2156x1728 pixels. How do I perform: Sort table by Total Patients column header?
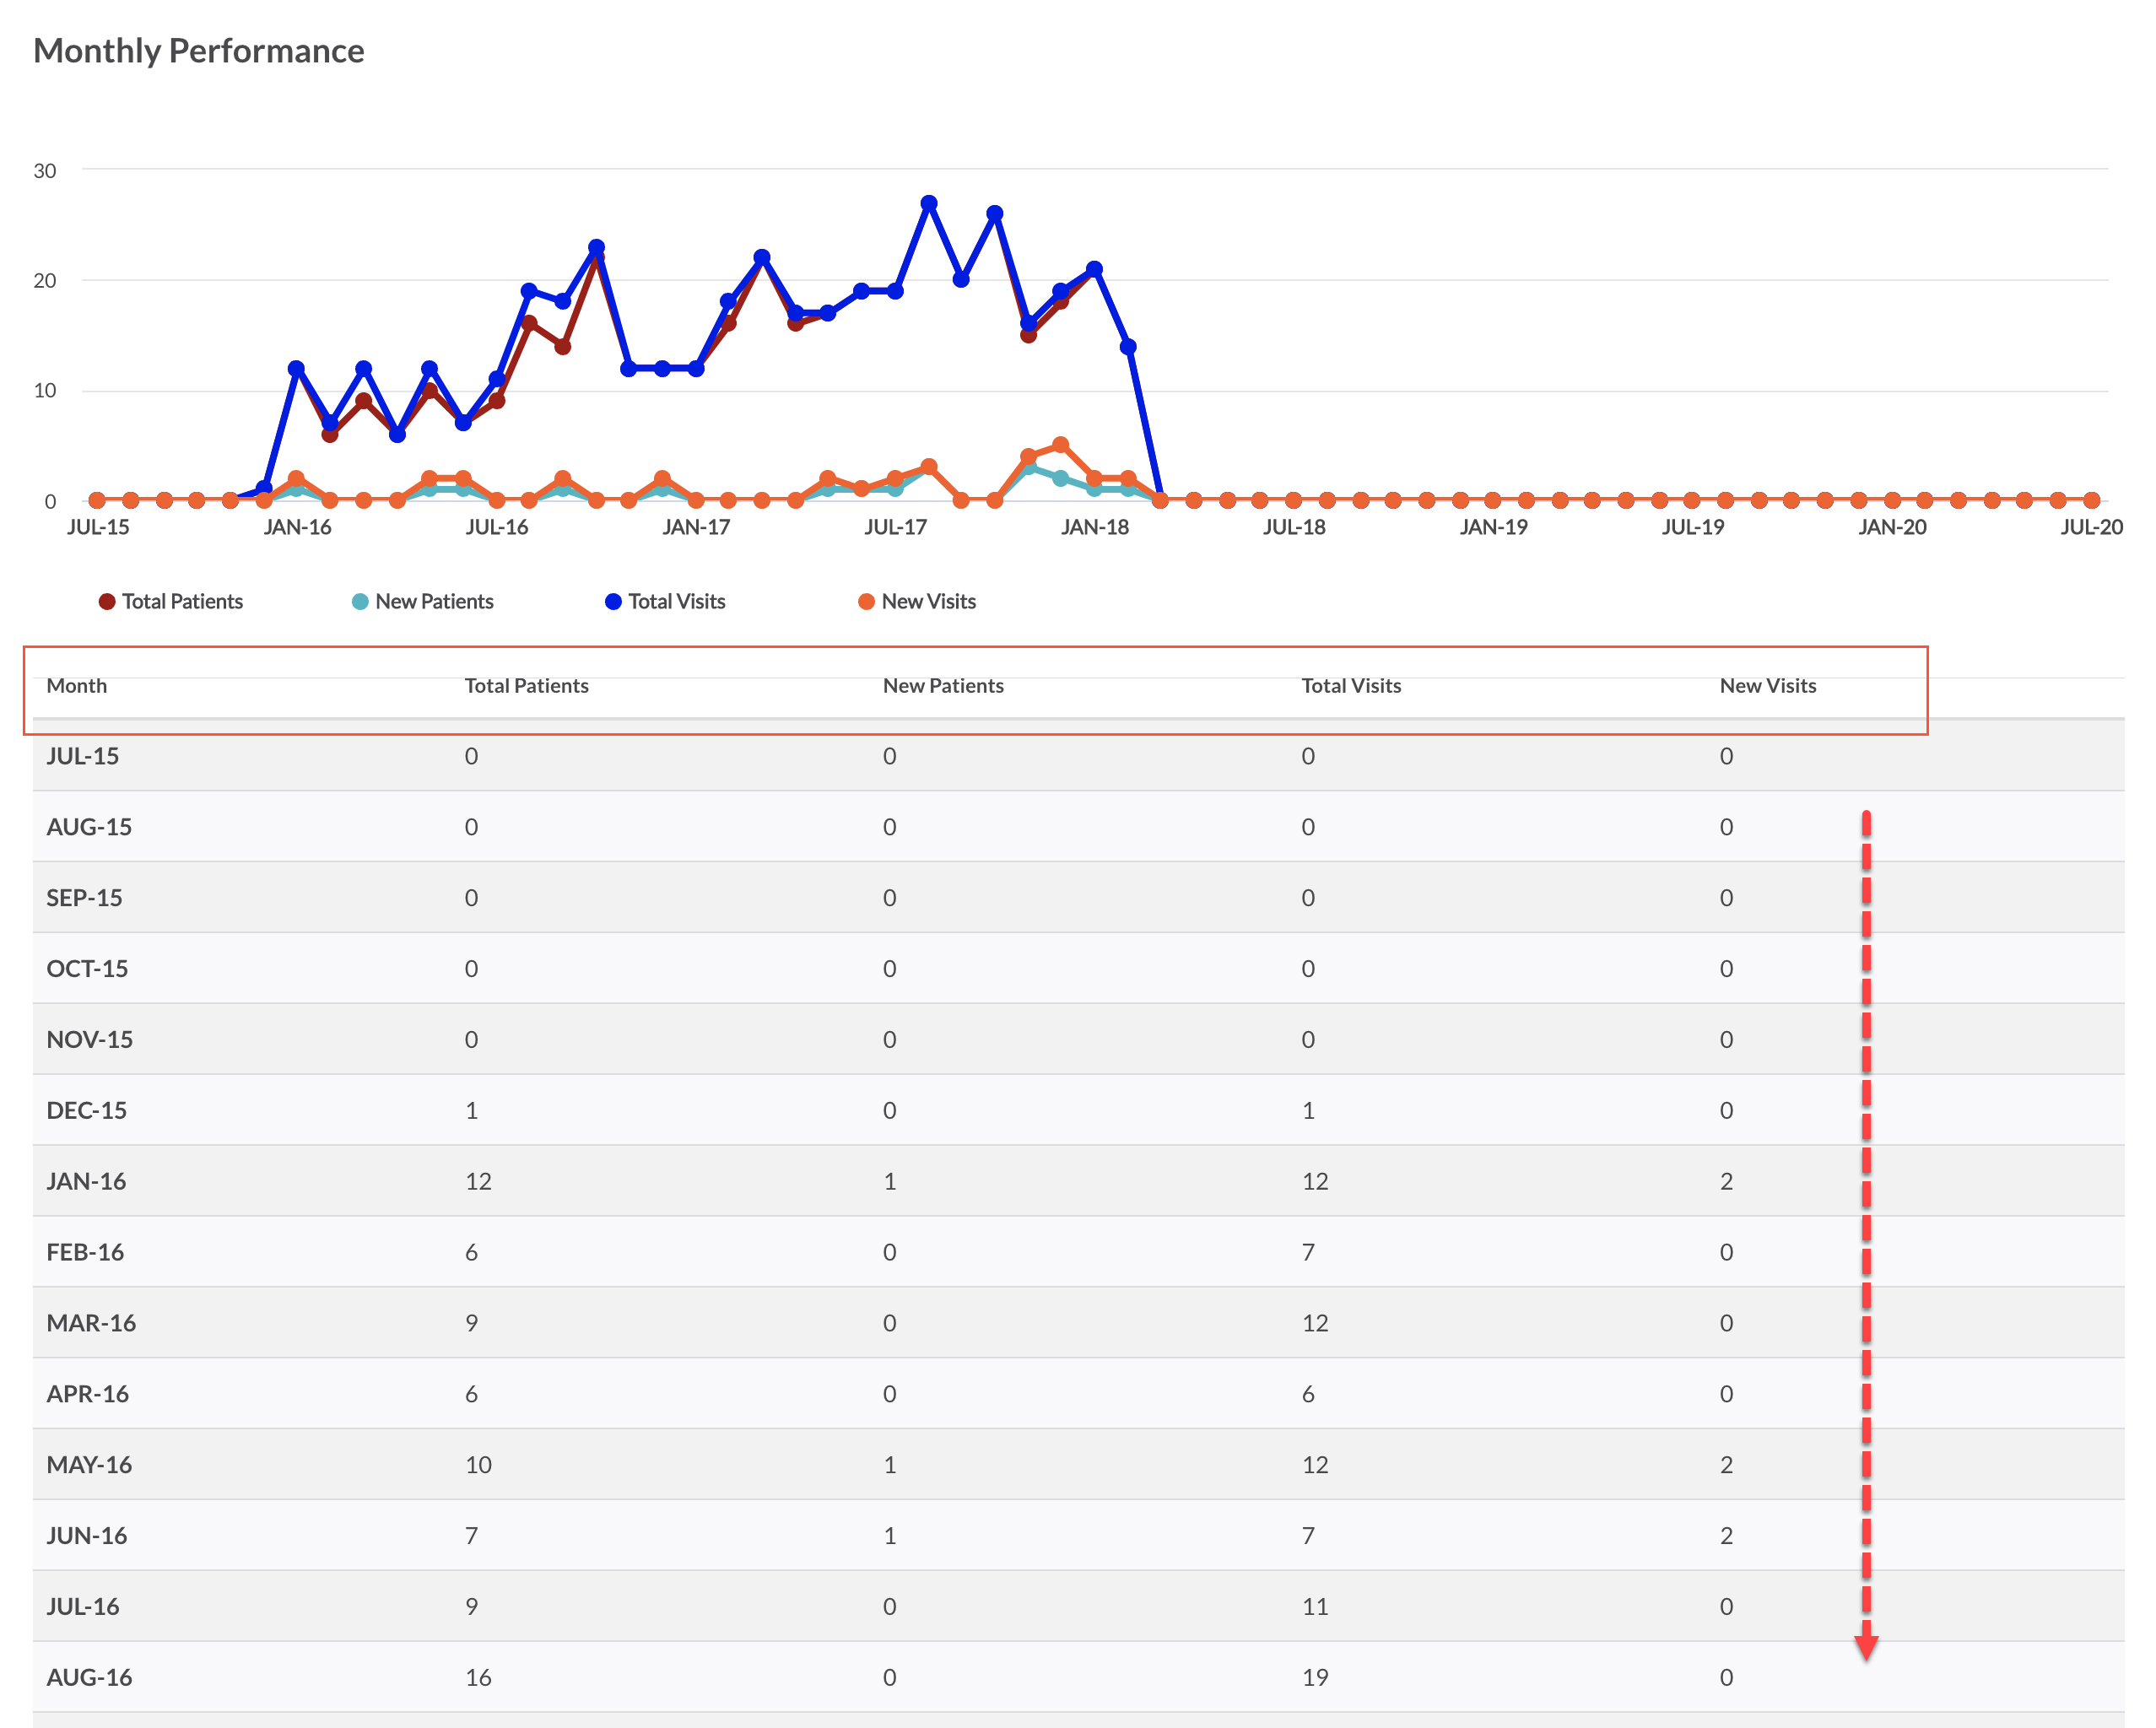click(526, 686)
